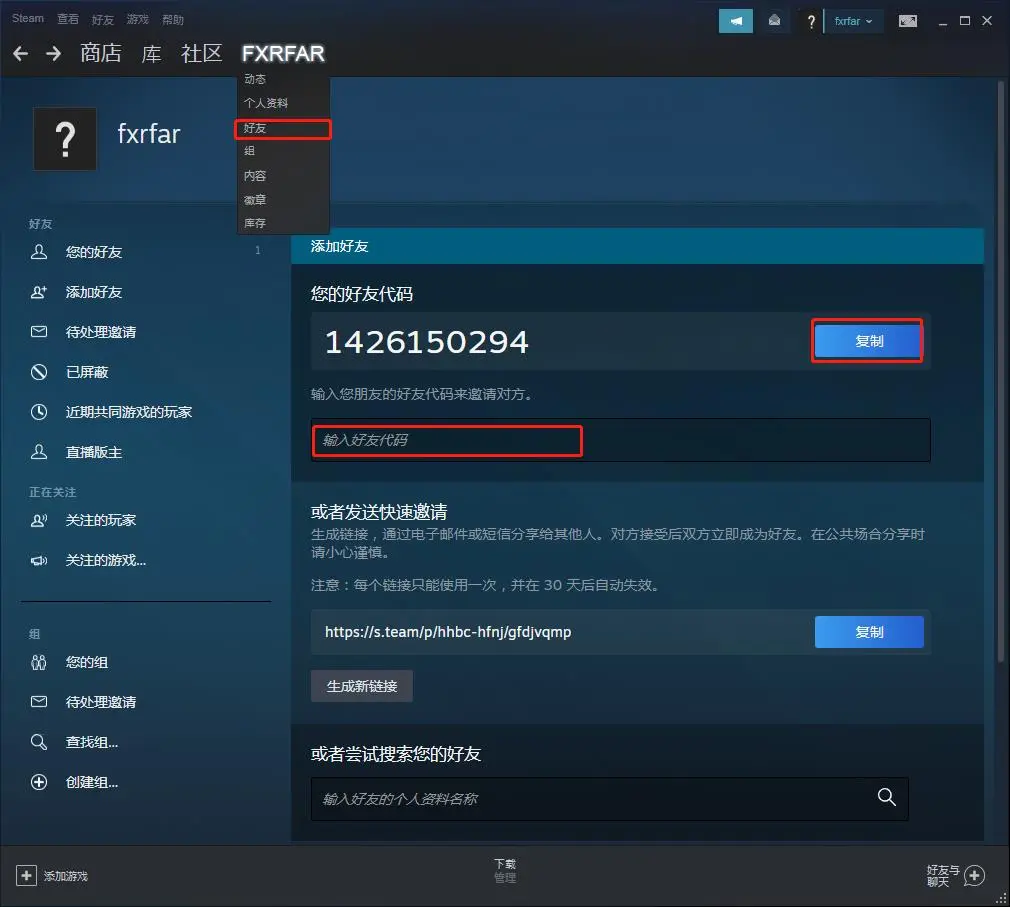Image resolution: width=1010 pixels, height=907 pixels.
Task: Switch to the 库 library tab
Action: click(151, 53)
